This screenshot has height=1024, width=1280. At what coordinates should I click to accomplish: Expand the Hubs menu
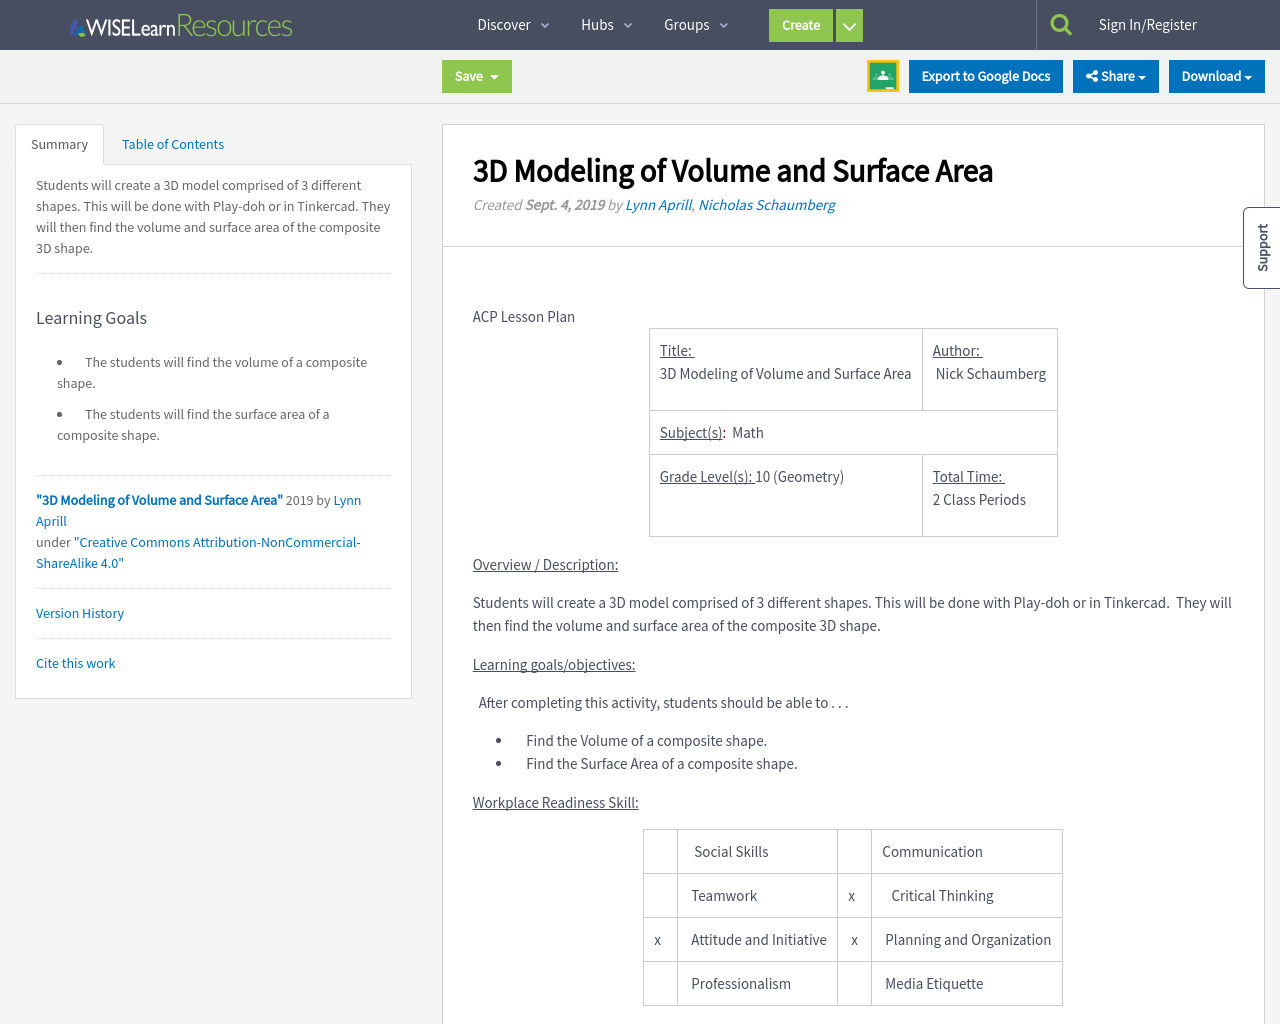point(606,25)
